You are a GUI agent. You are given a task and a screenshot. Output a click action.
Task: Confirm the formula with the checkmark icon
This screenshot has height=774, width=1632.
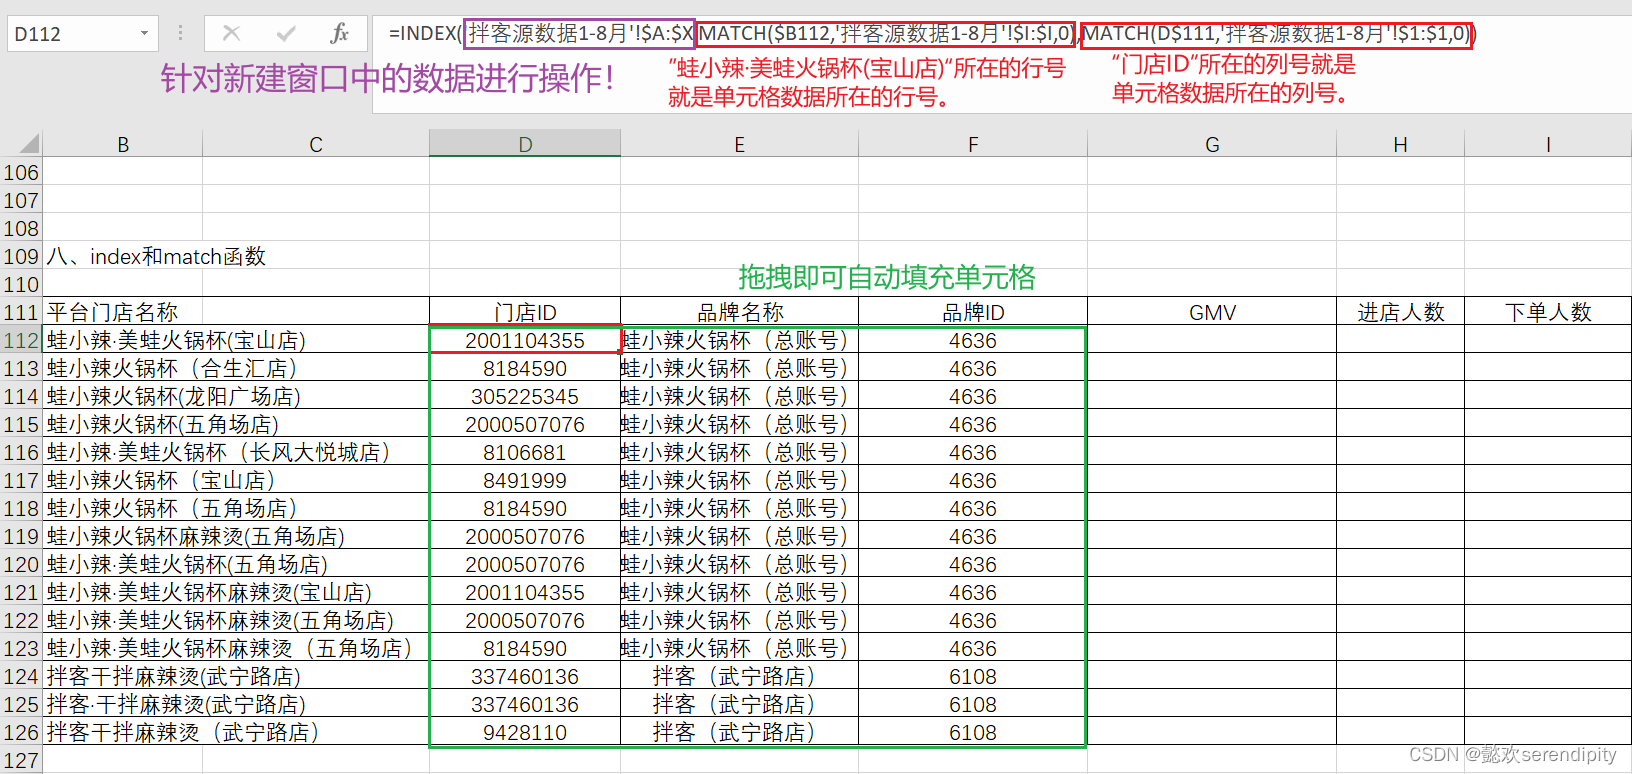[x=286, y=33]
